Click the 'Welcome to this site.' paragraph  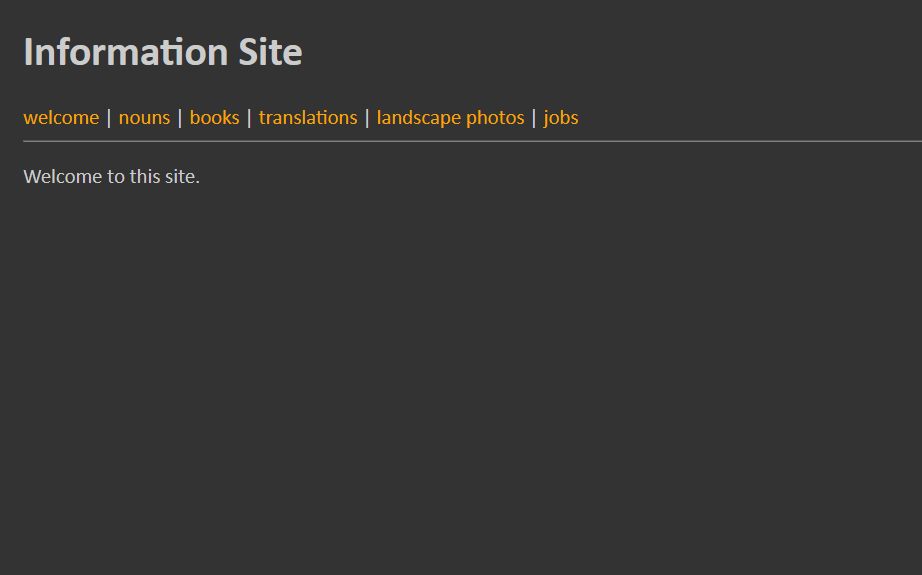(x=112, y=176)
